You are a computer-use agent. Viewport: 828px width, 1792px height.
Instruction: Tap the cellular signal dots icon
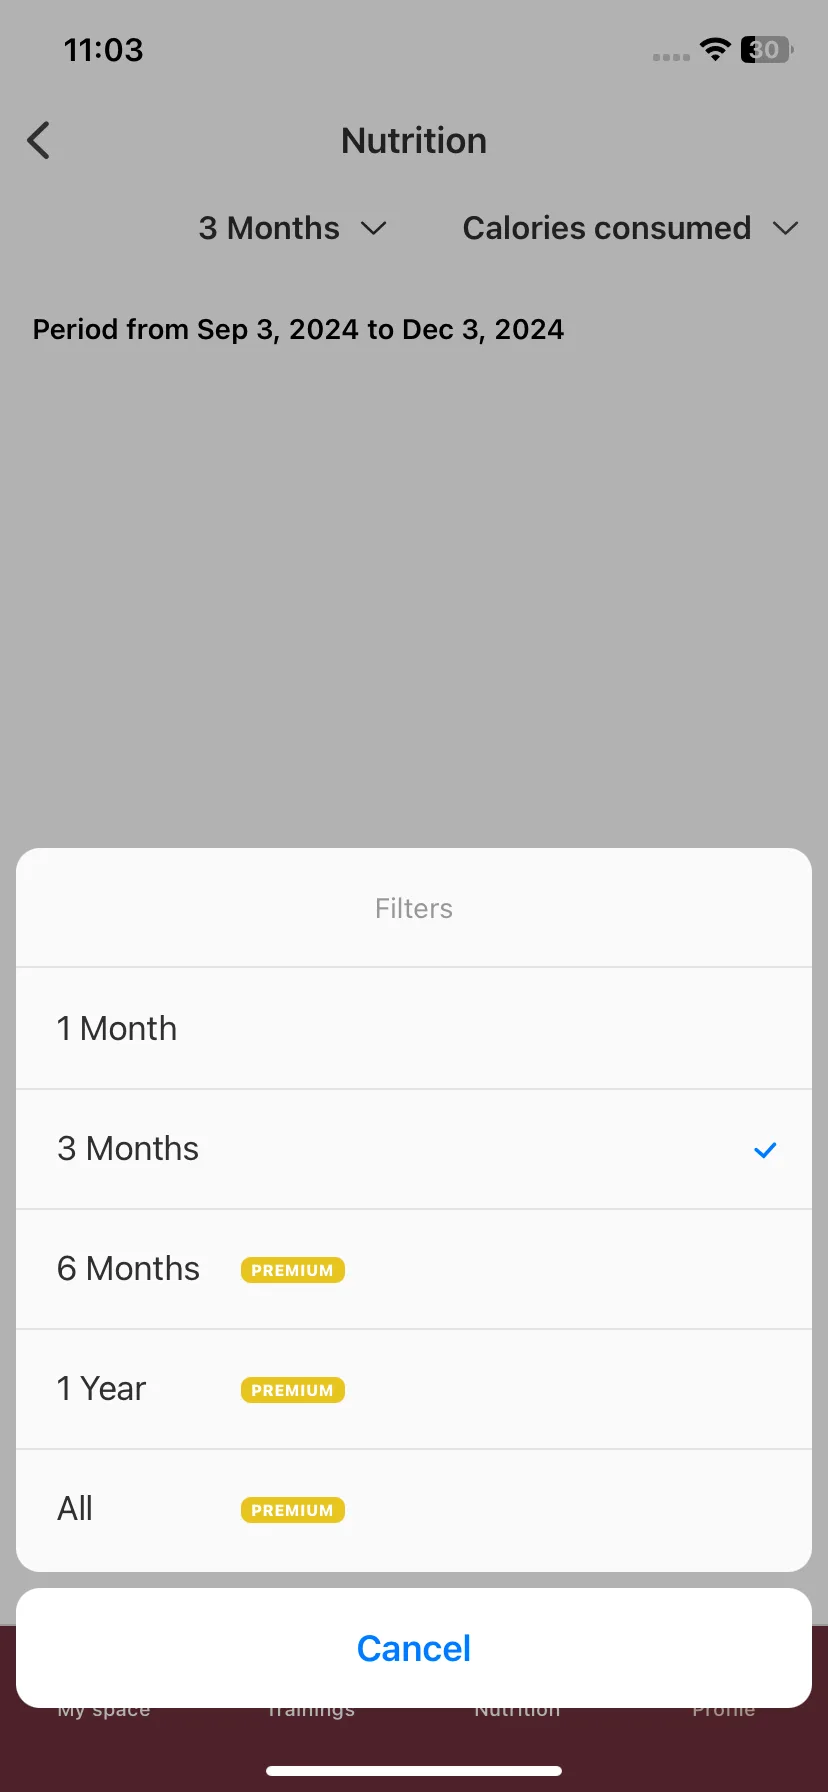coord(671,57)
